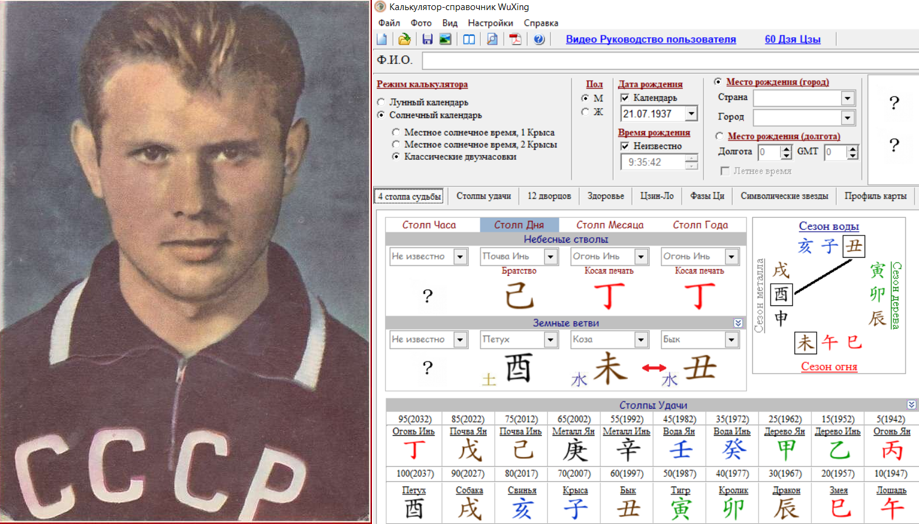
Task: Open the Страна country dropdown
Action: 847,98
